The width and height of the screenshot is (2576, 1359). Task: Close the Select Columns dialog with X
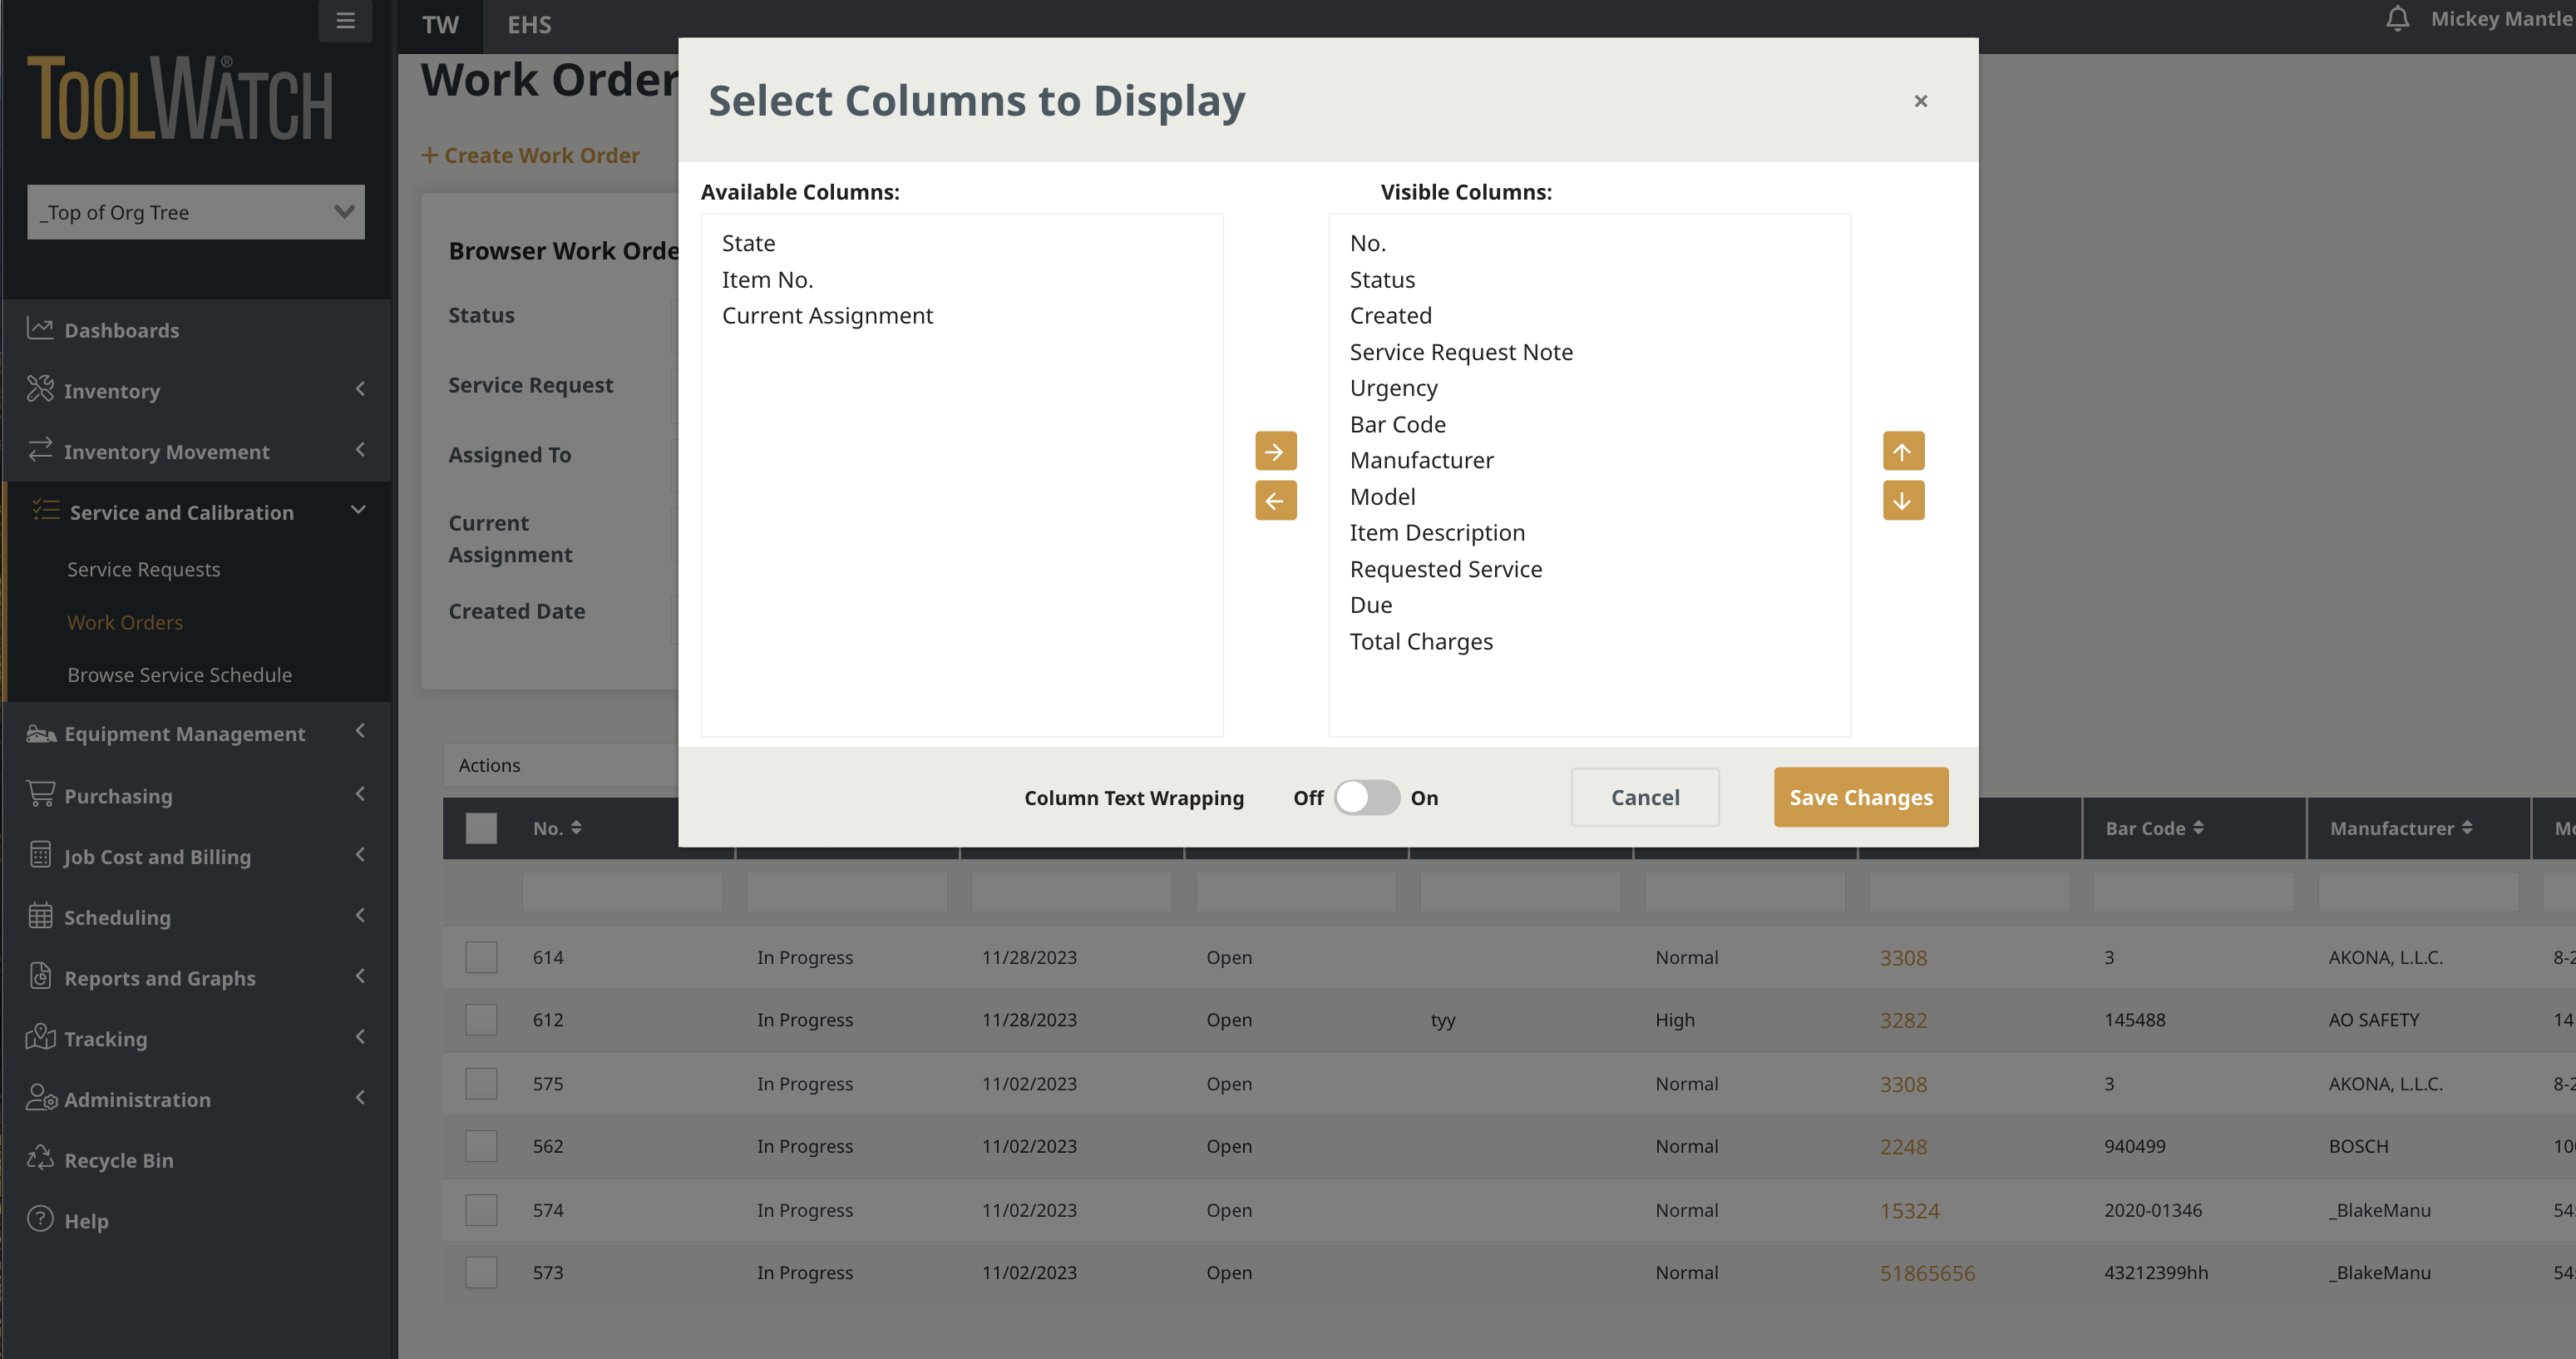coord(1920,101)
